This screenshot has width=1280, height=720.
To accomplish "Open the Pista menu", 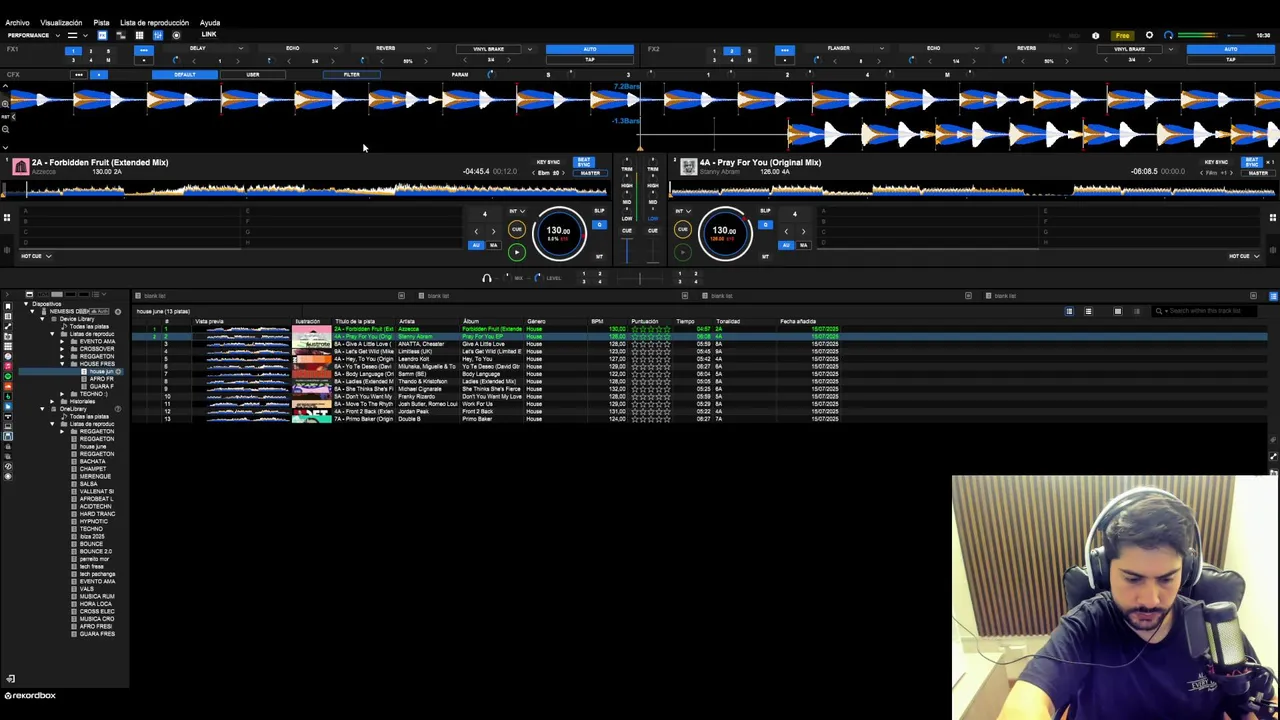I will pyautogui.click(x=101, y=22).
